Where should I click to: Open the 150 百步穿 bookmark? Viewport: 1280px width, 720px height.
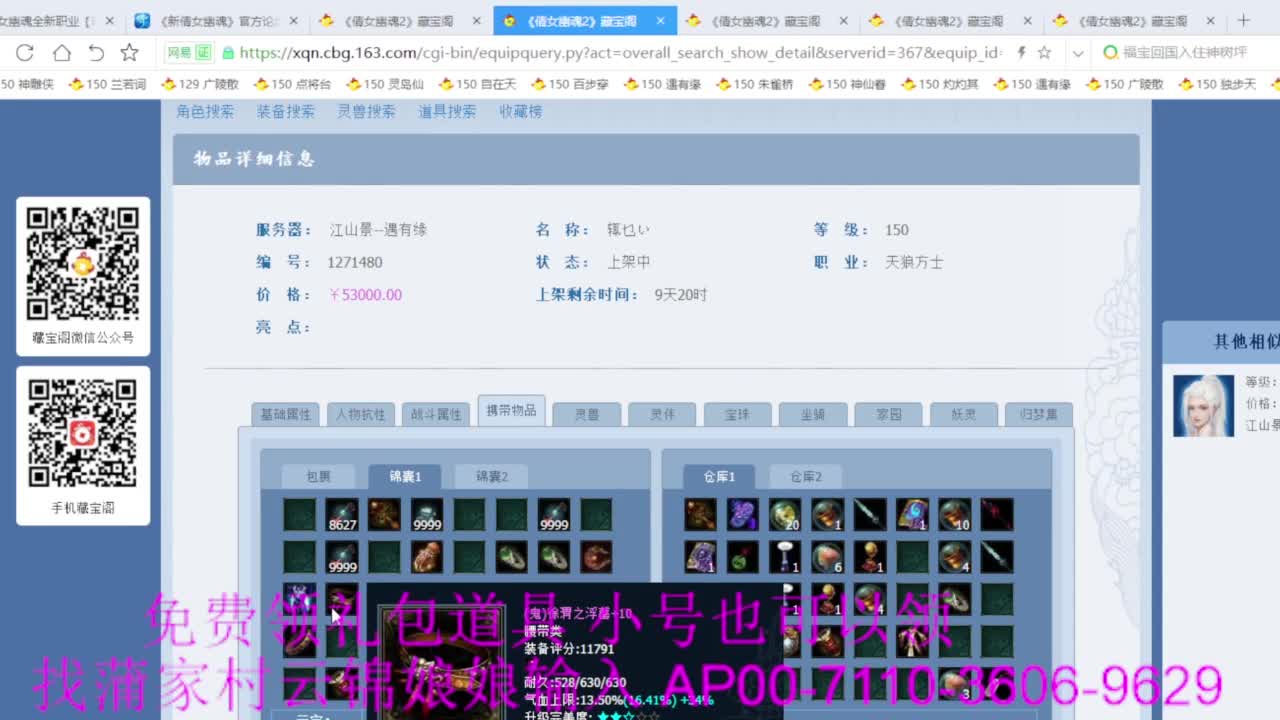click(x=569, y=85)
